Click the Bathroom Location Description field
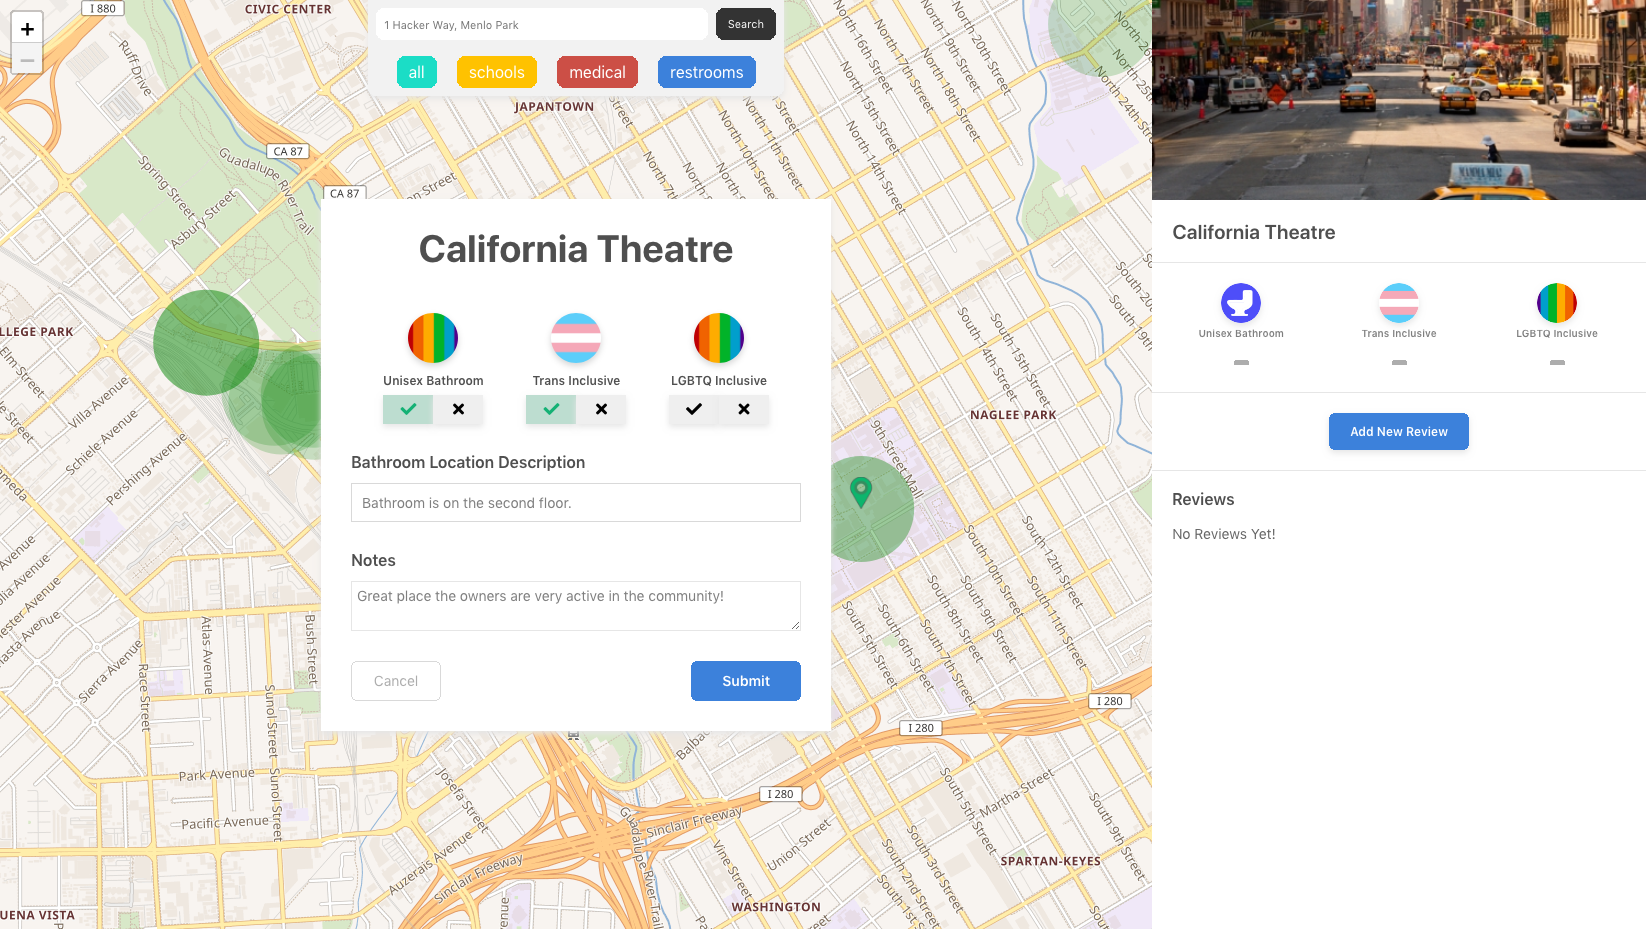1646x929 pixels. tap(576, 503)
